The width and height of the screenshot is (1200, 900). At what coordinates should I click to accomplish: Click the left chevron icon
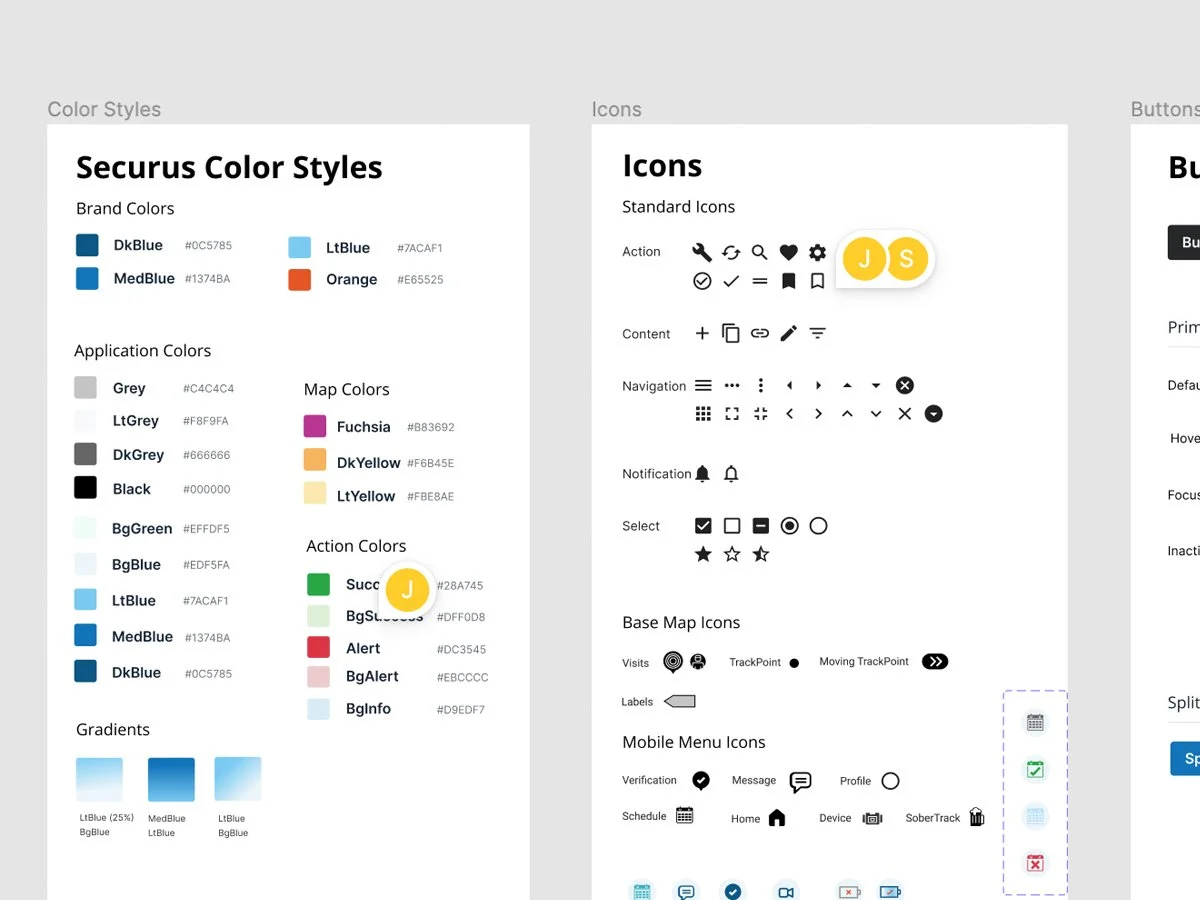(789, 413)
